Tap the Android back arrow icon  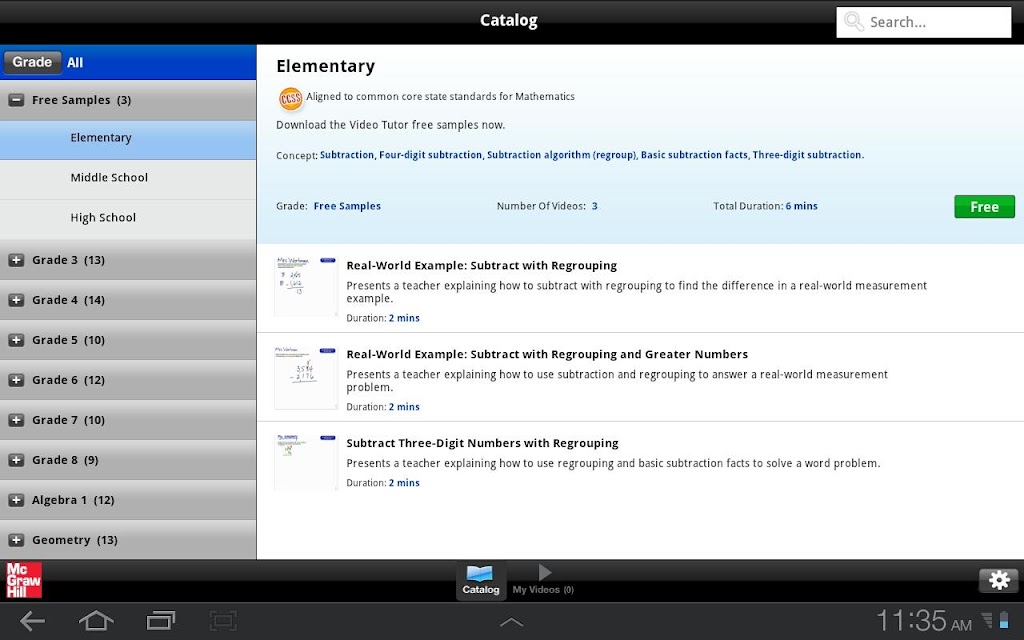pyautogui.click(x=32, y=621)
